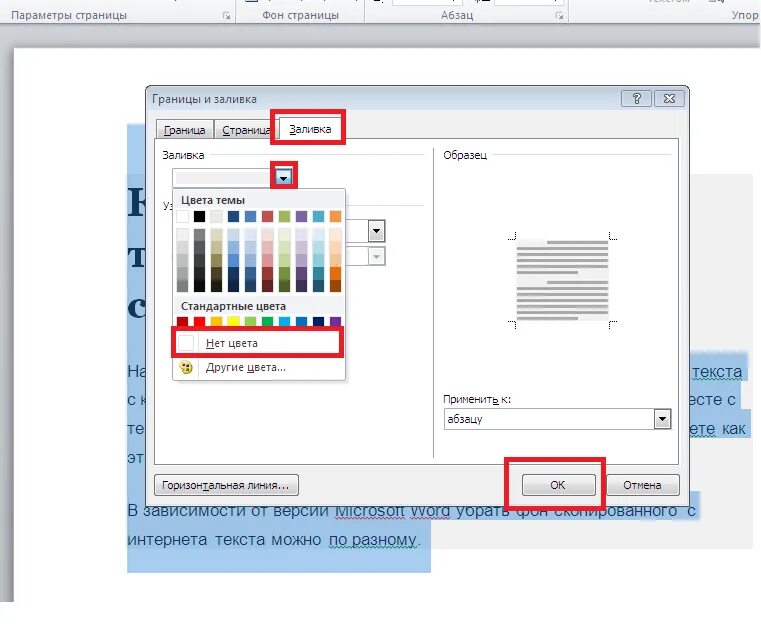Screen dimensions: 761x624
Task: Pick the red theme color swatch
Action: [267, 216]
